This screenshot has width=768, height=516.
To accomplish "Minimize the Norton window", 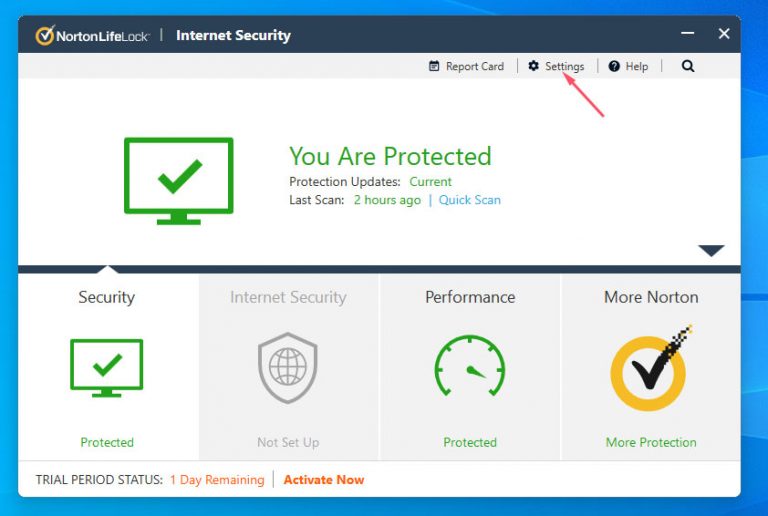I will pos(685,35).
